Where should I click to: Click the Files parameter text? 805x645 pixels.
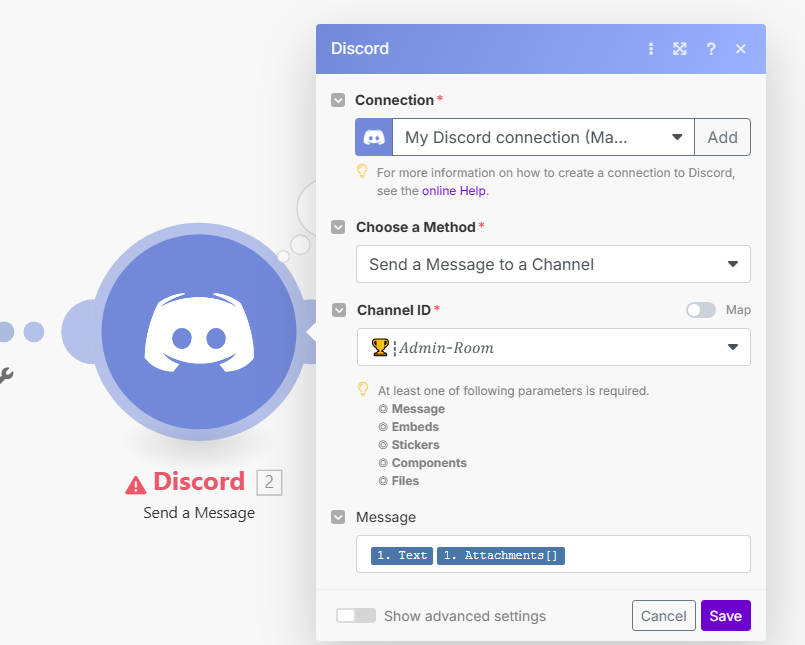[405, 481]
